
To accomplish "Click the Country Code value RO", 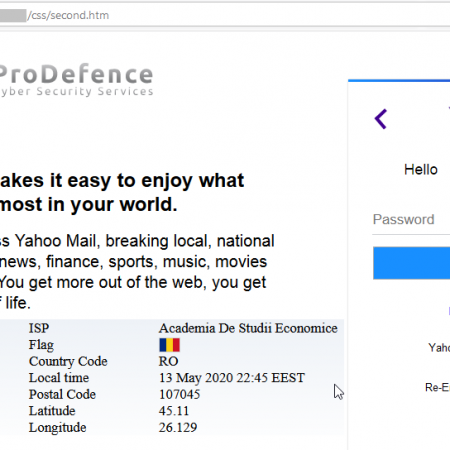I will tap(168, 361).
